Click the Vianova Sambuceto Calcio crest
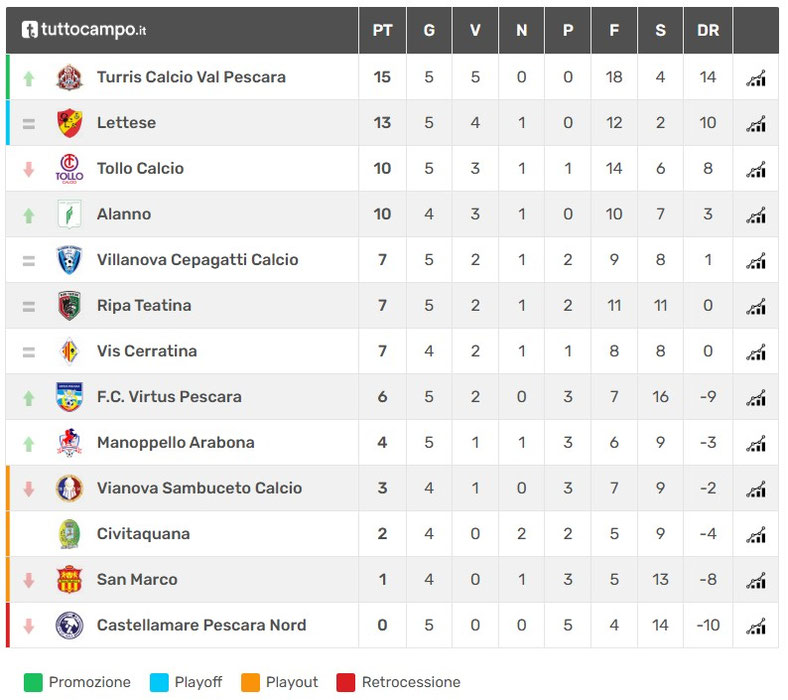 click(x=69, y=489)
